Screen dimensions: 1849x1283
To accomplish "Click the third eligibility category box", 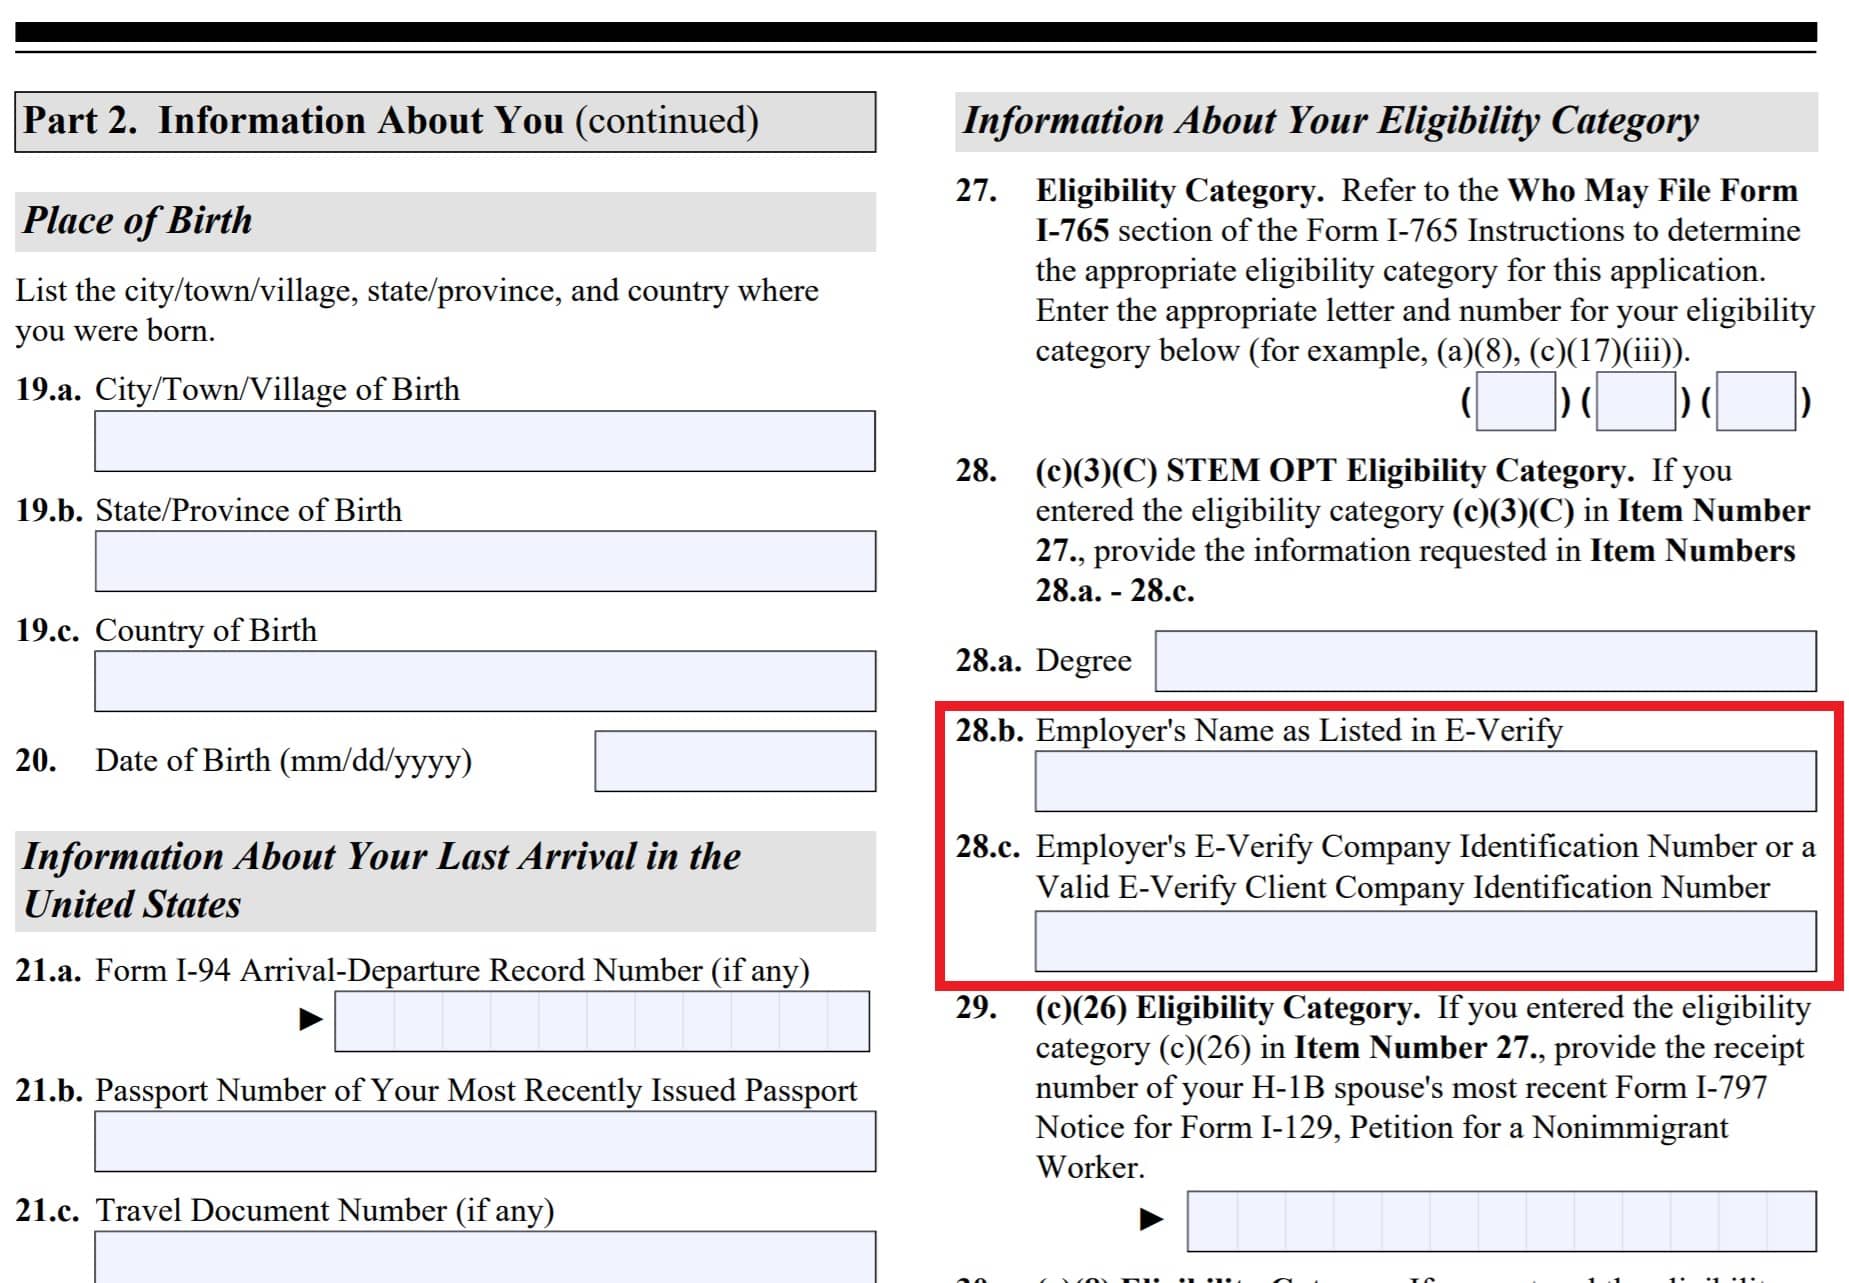I will [x=1756, y=401].
